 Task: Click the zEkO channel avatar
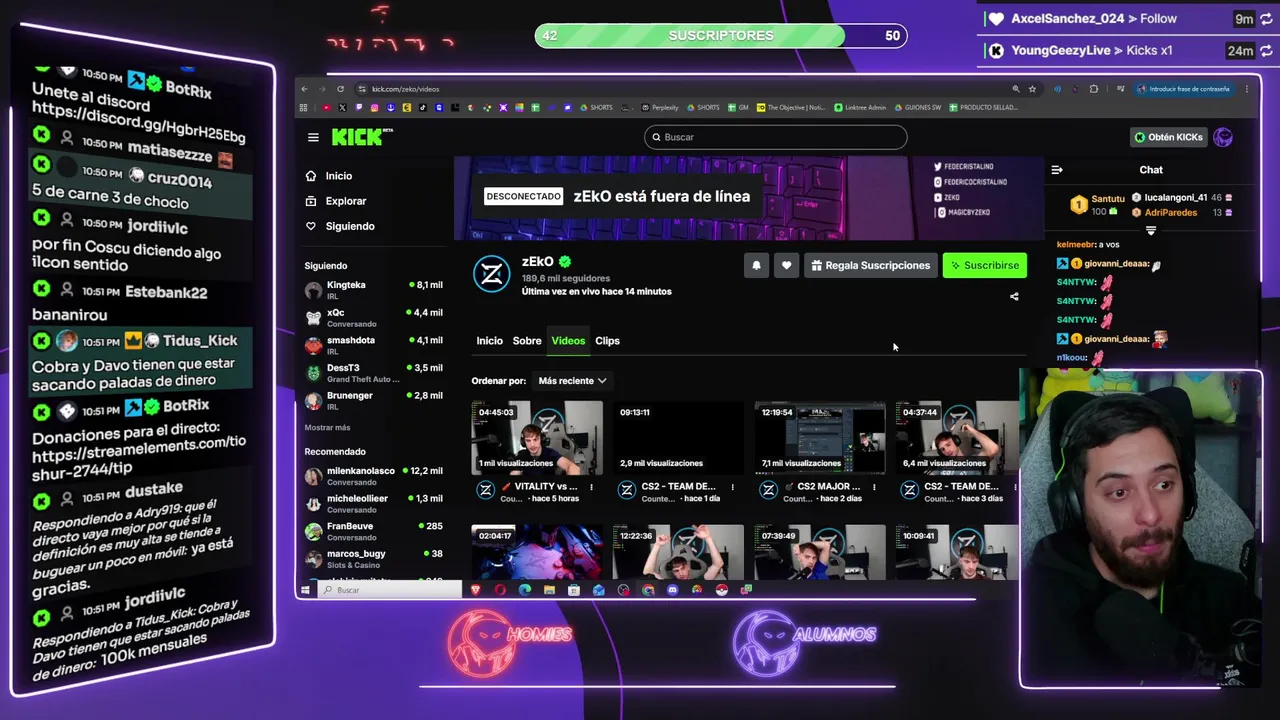click(x=491, y=274)
